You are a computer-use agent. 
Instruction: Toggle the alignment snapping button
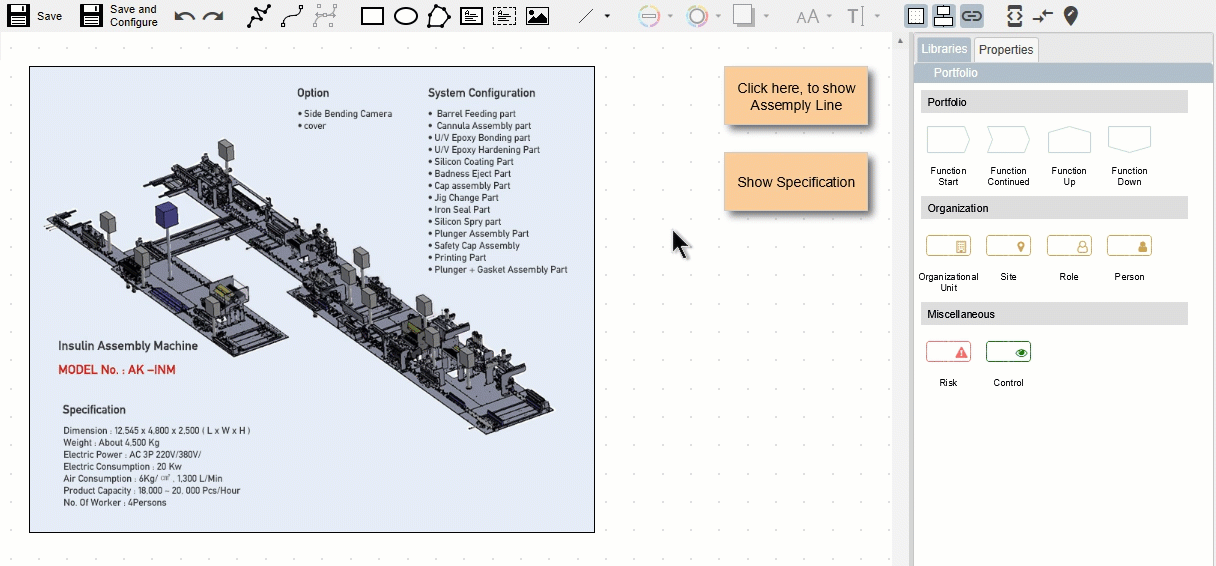(943, 16)
